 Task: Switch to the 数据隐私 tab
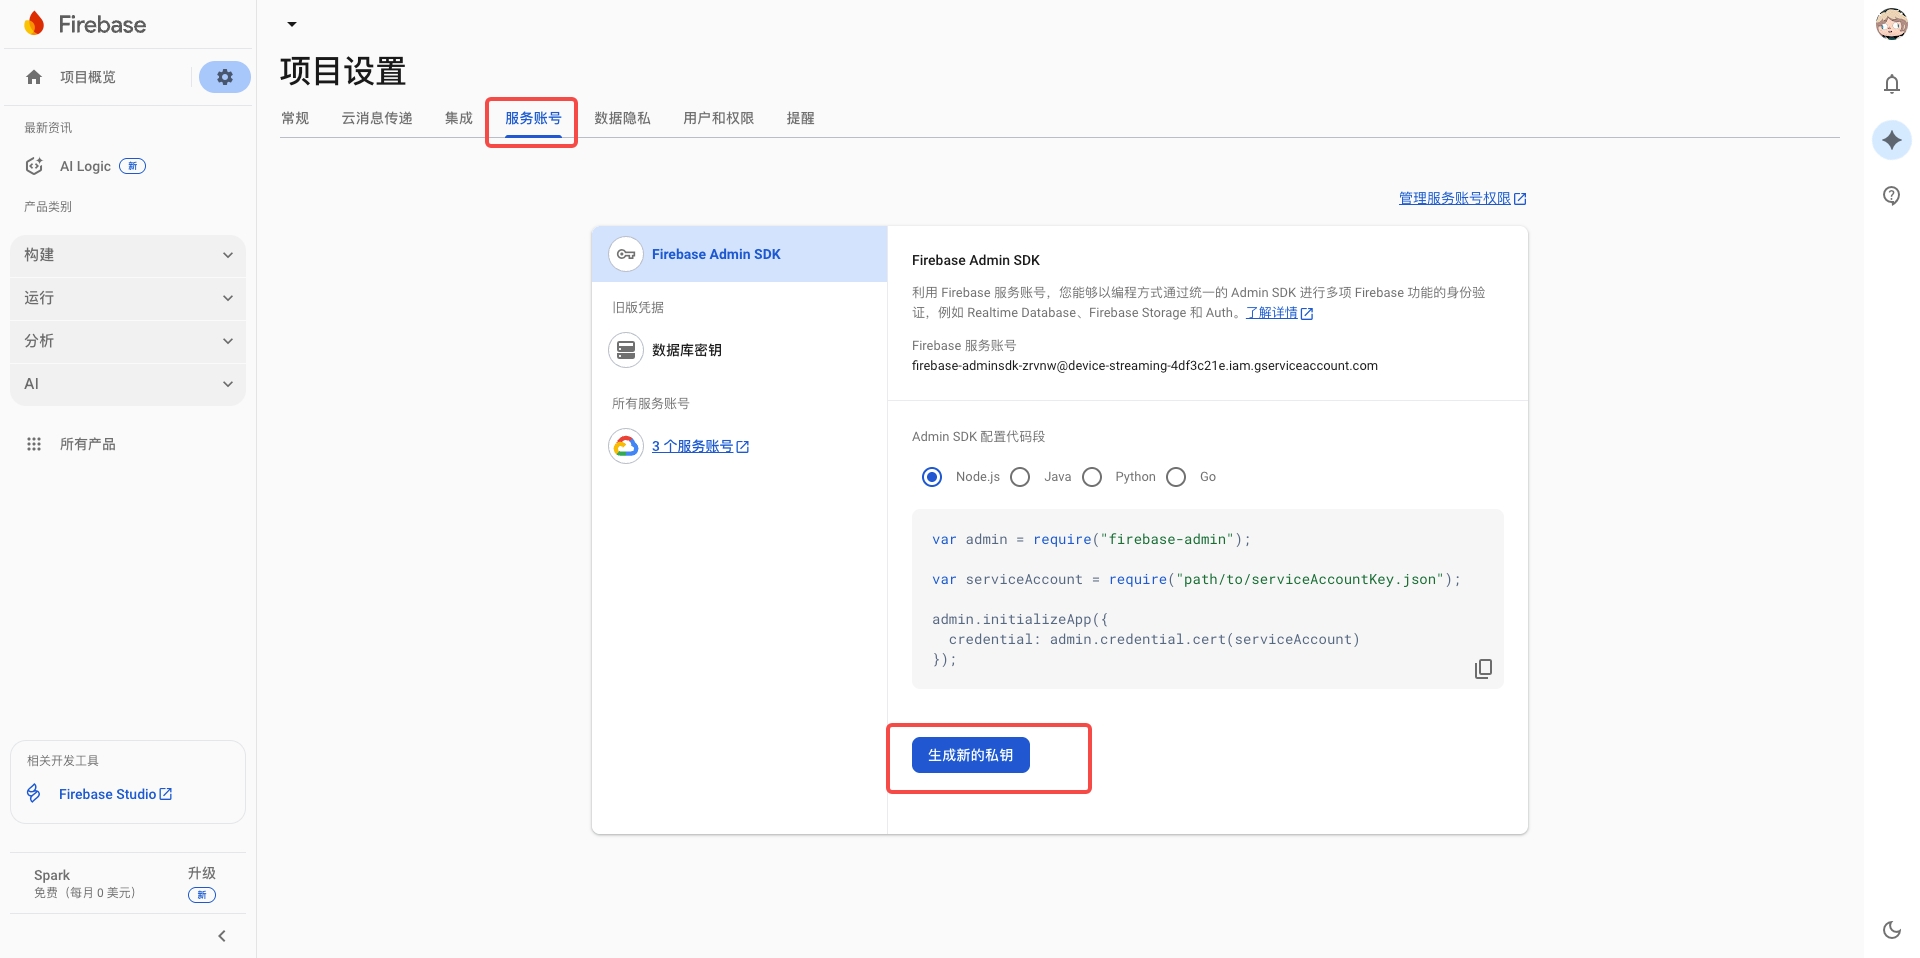click(622, 118)
